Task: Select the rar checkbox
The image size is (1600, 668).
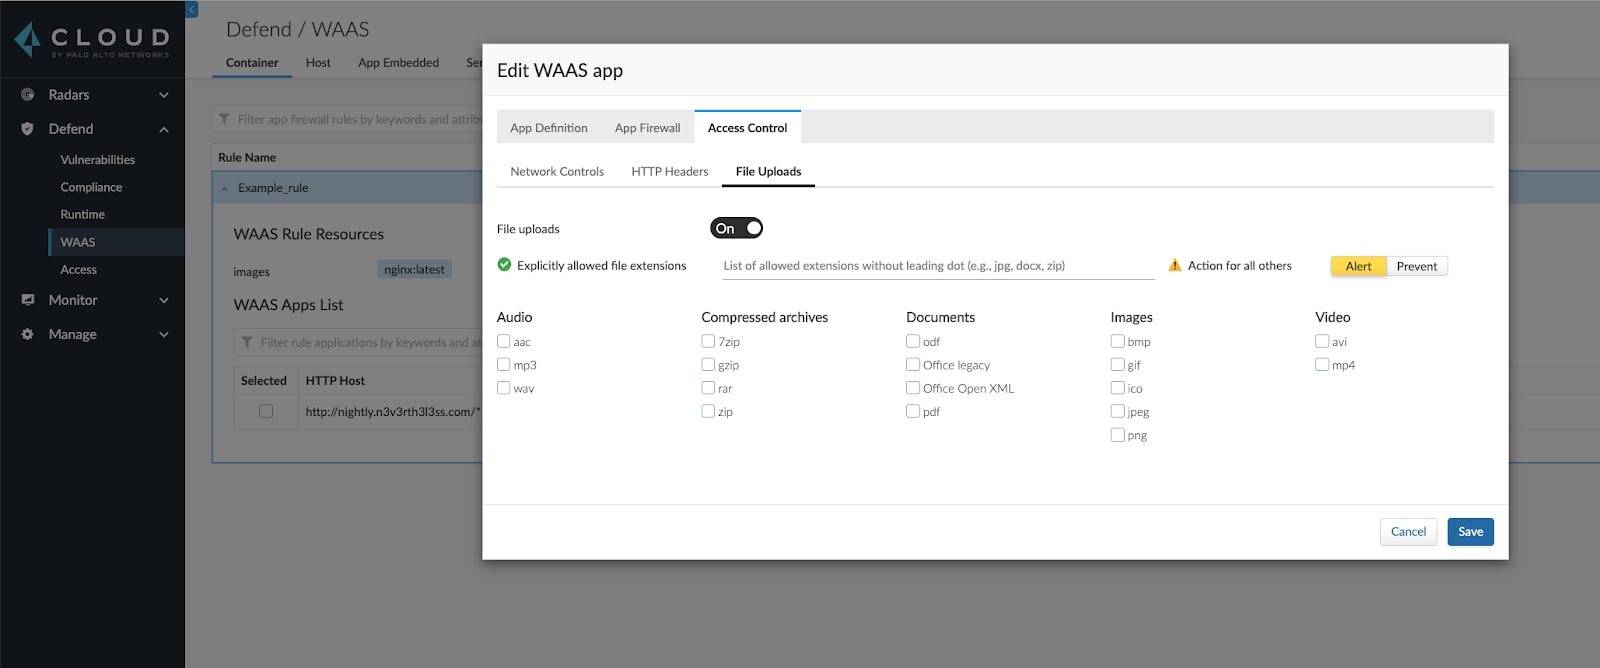Action: click(x=708, y=388)
